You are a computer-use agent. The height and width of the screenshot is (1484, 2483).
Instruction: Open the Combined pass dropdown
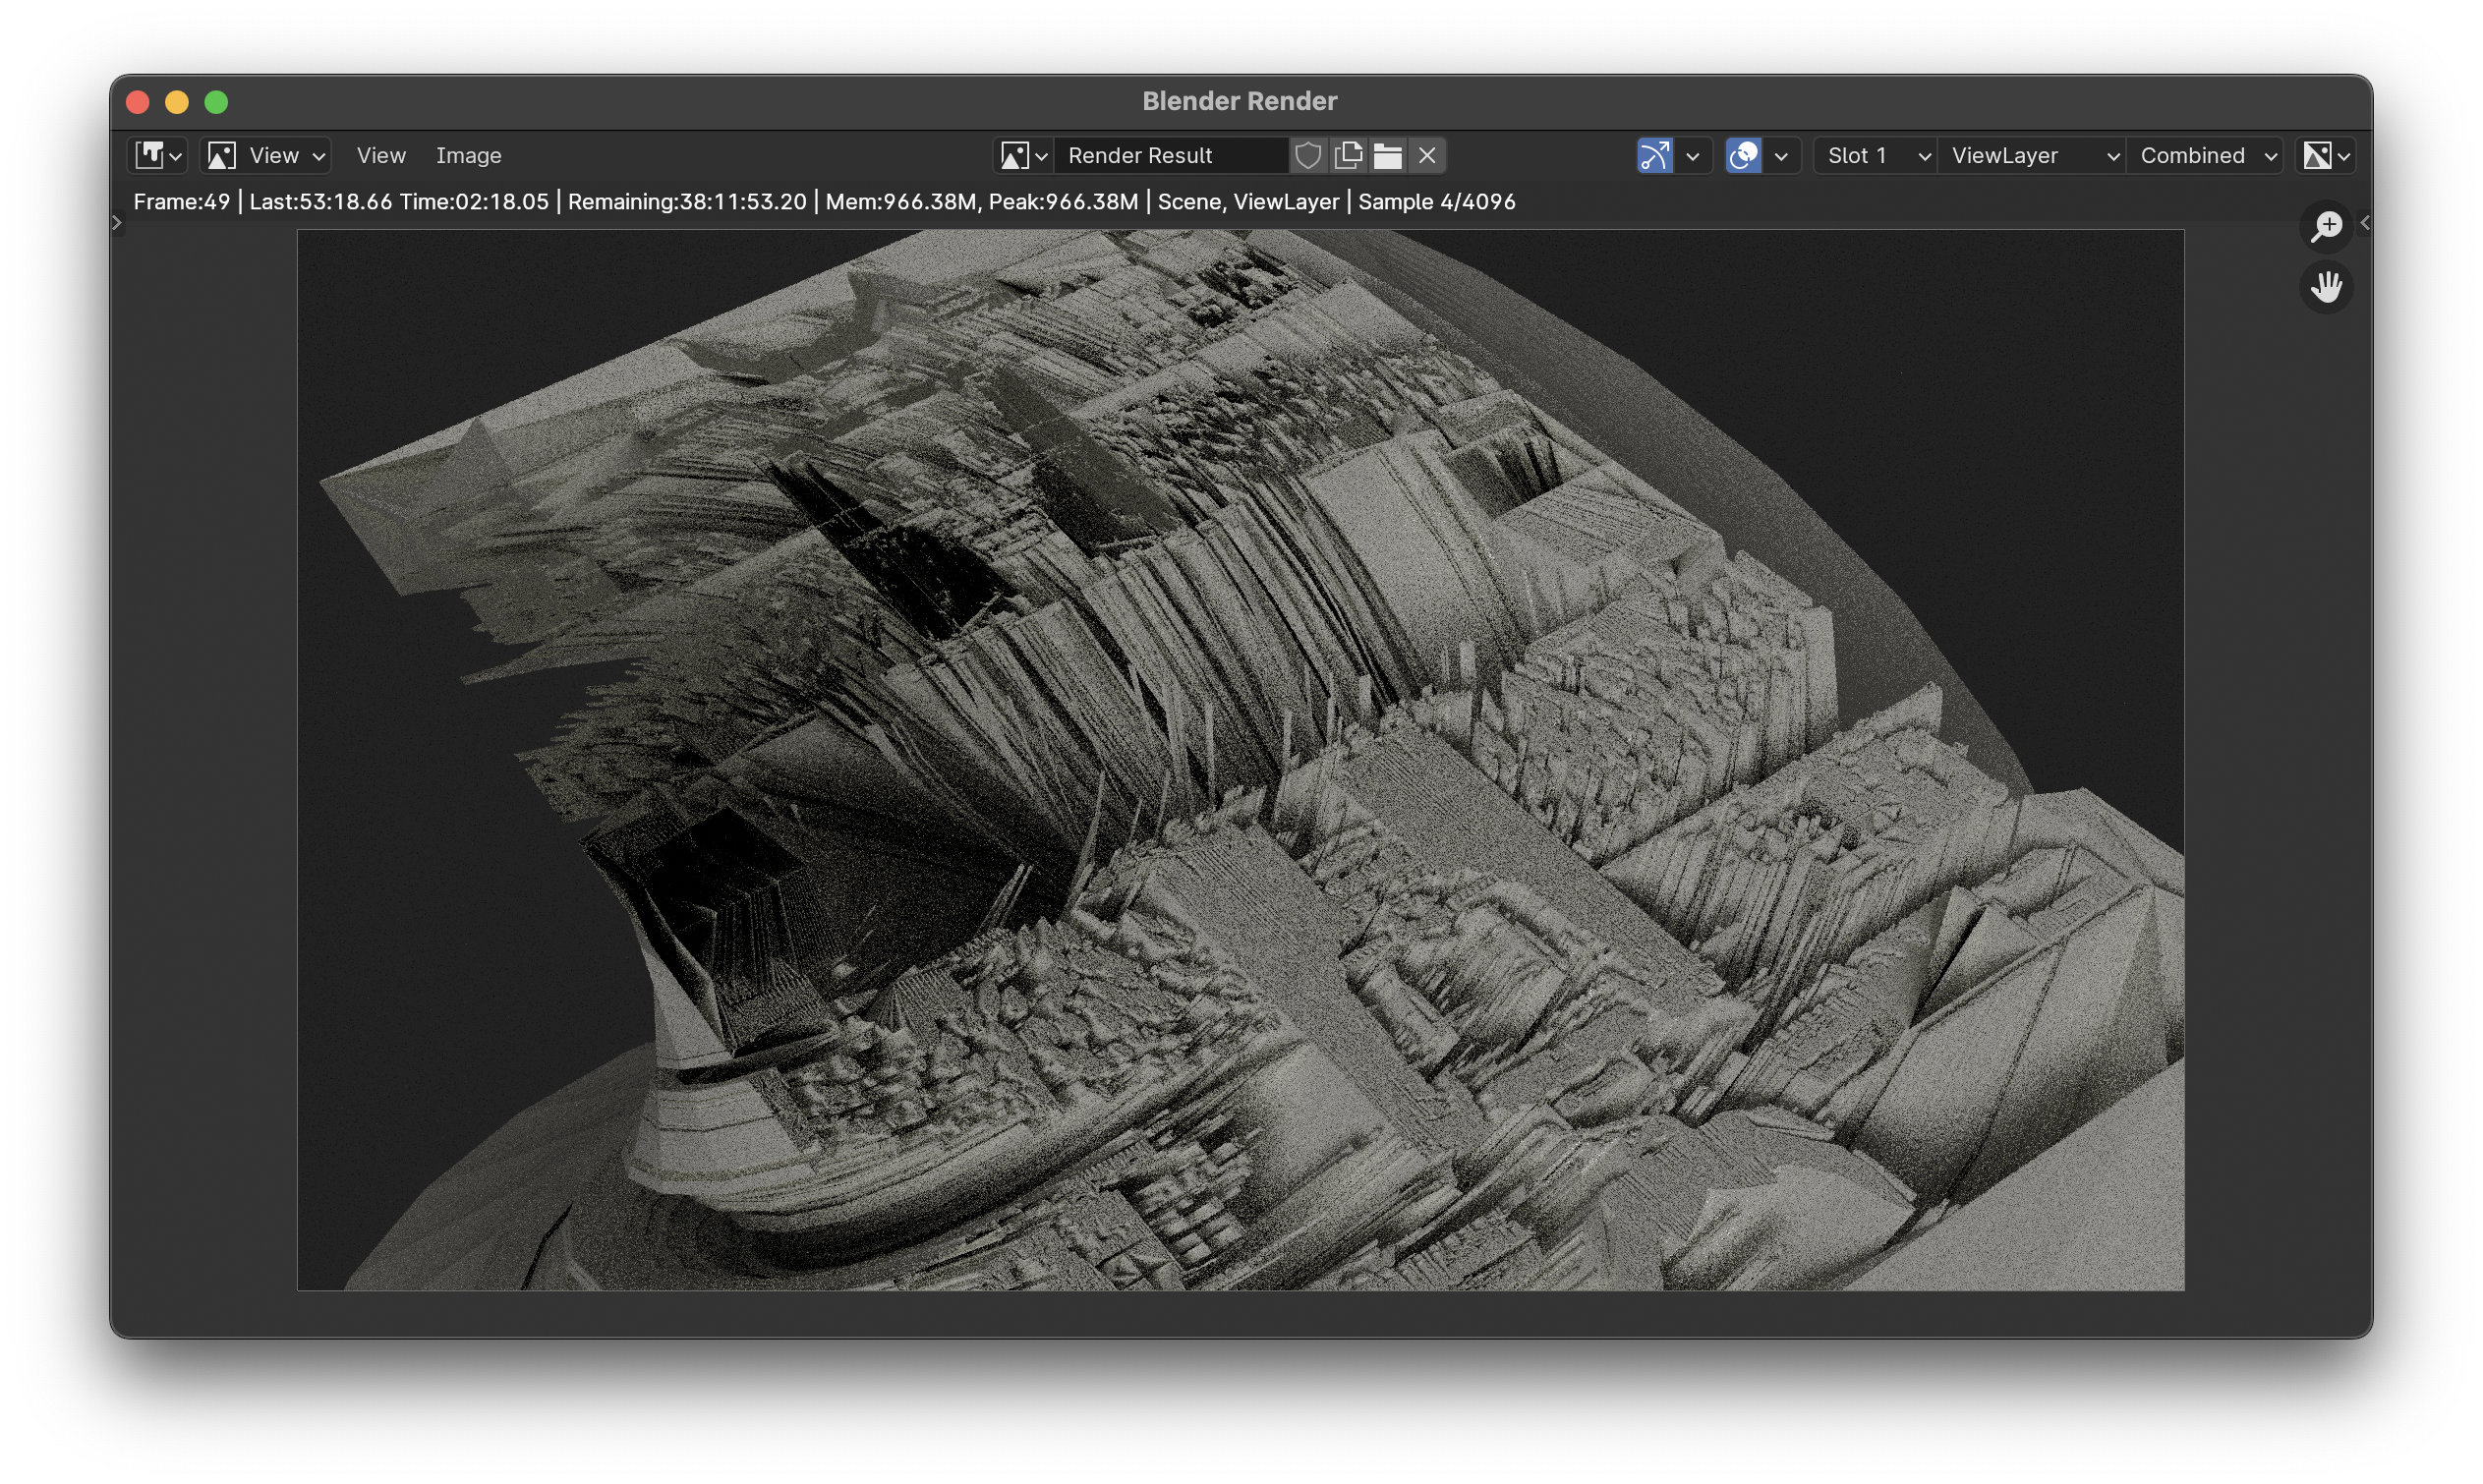tap(2206, 155)
